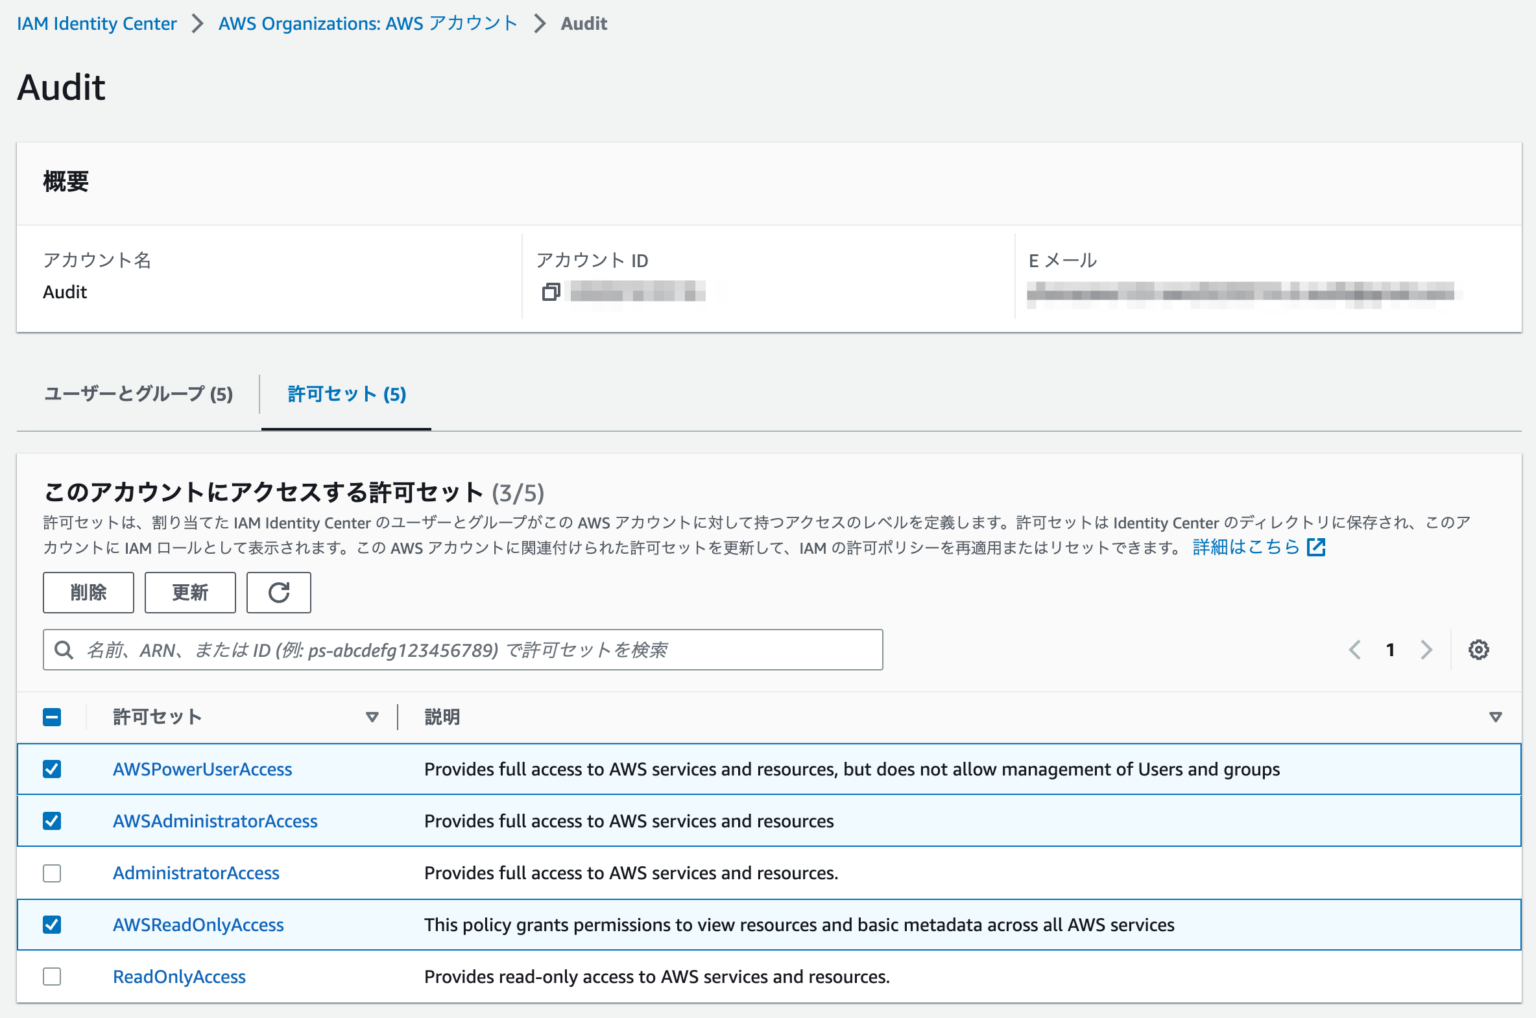Sort by 許可セット column arrow

[x=372, y=717]
